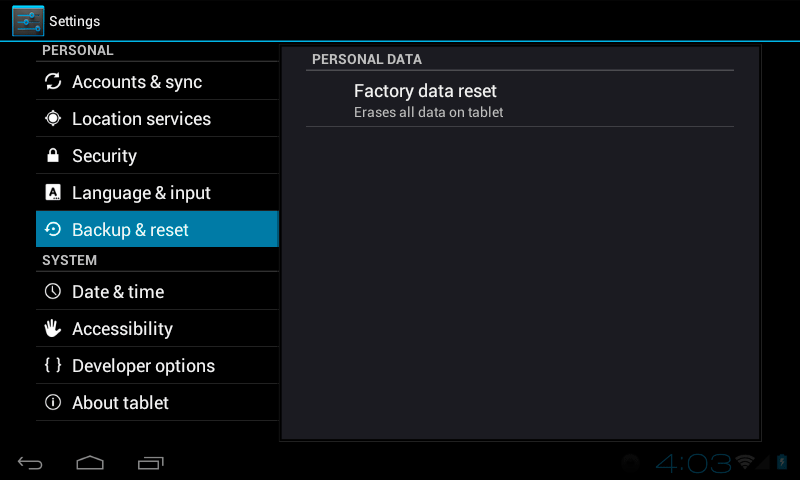Tap the Wi-Fi signal status icon
The width and height of the screenshot is (800, 480).
pos(745,462)
